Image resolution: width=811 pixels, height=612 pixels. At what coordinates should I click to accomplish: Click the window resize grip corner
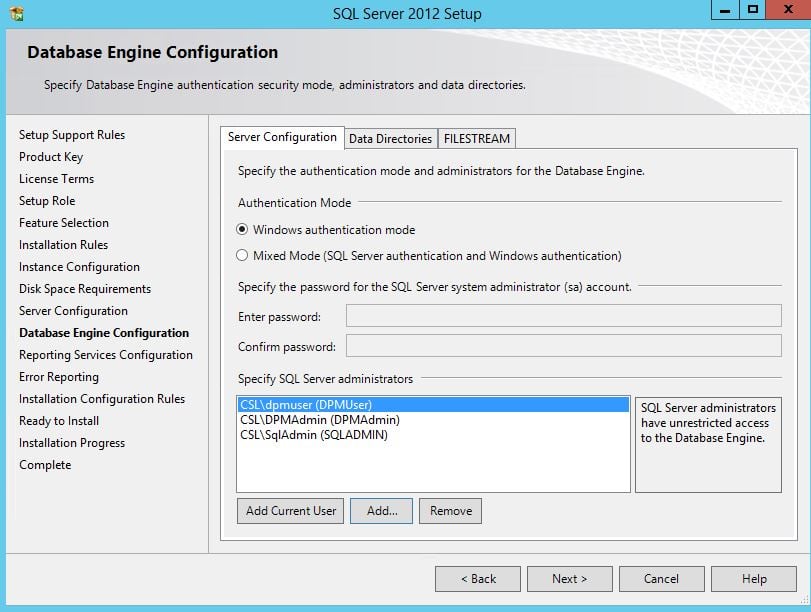coord(804,600)
